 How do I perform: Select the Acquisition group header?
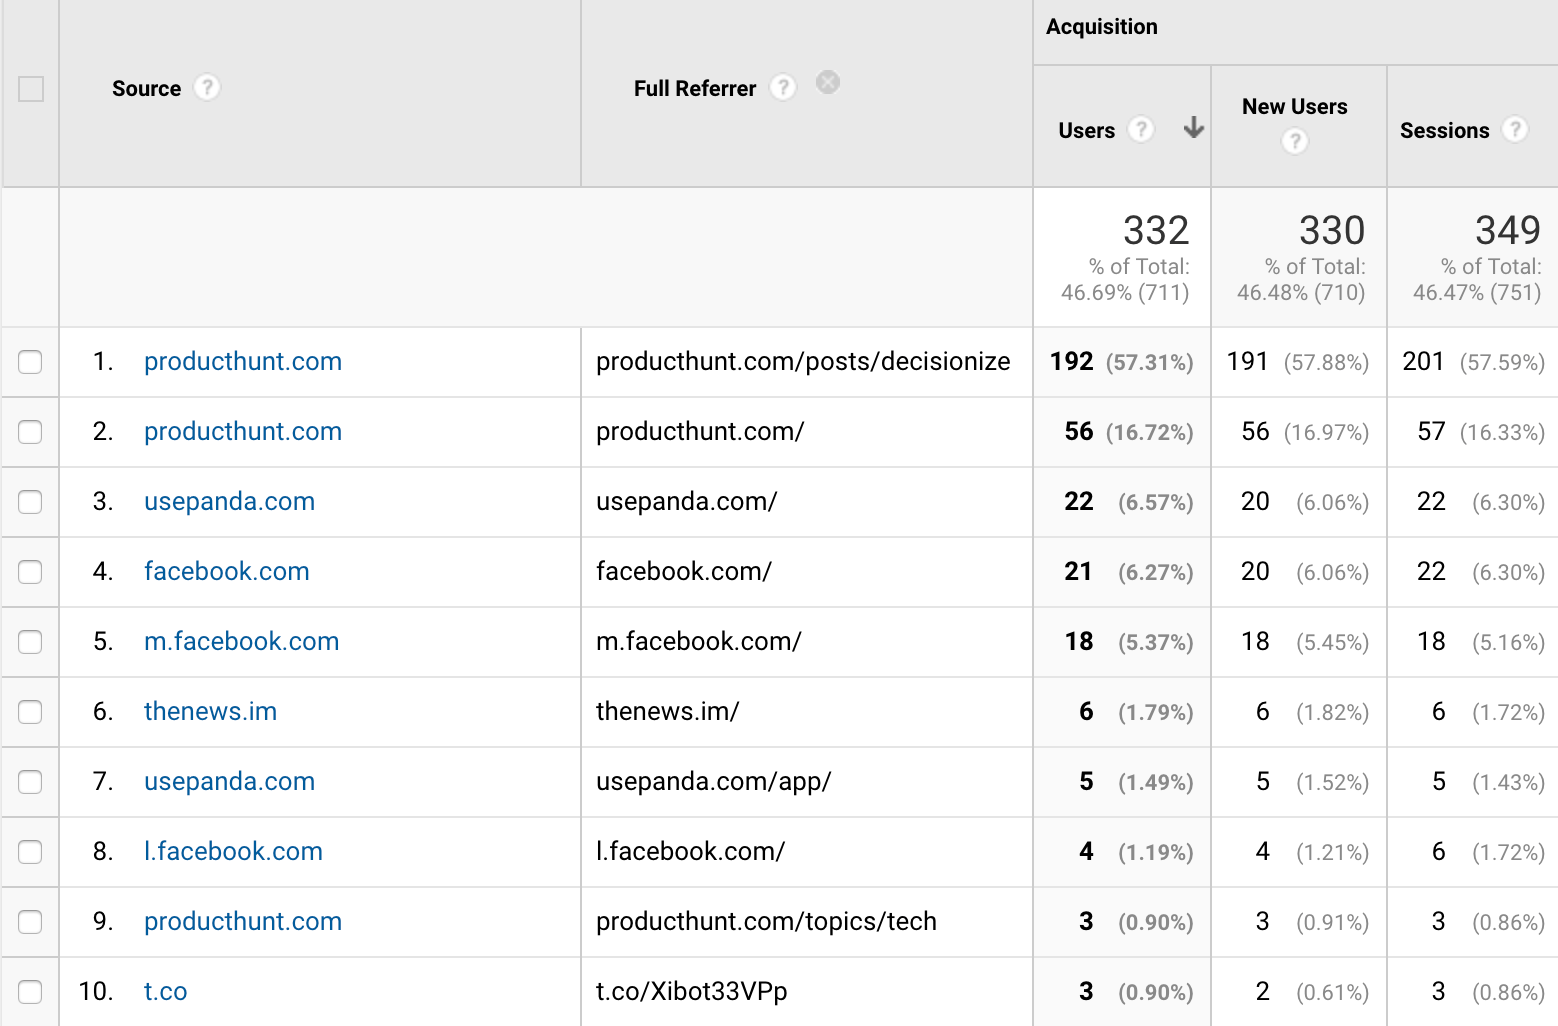(x=1102, y=27)
